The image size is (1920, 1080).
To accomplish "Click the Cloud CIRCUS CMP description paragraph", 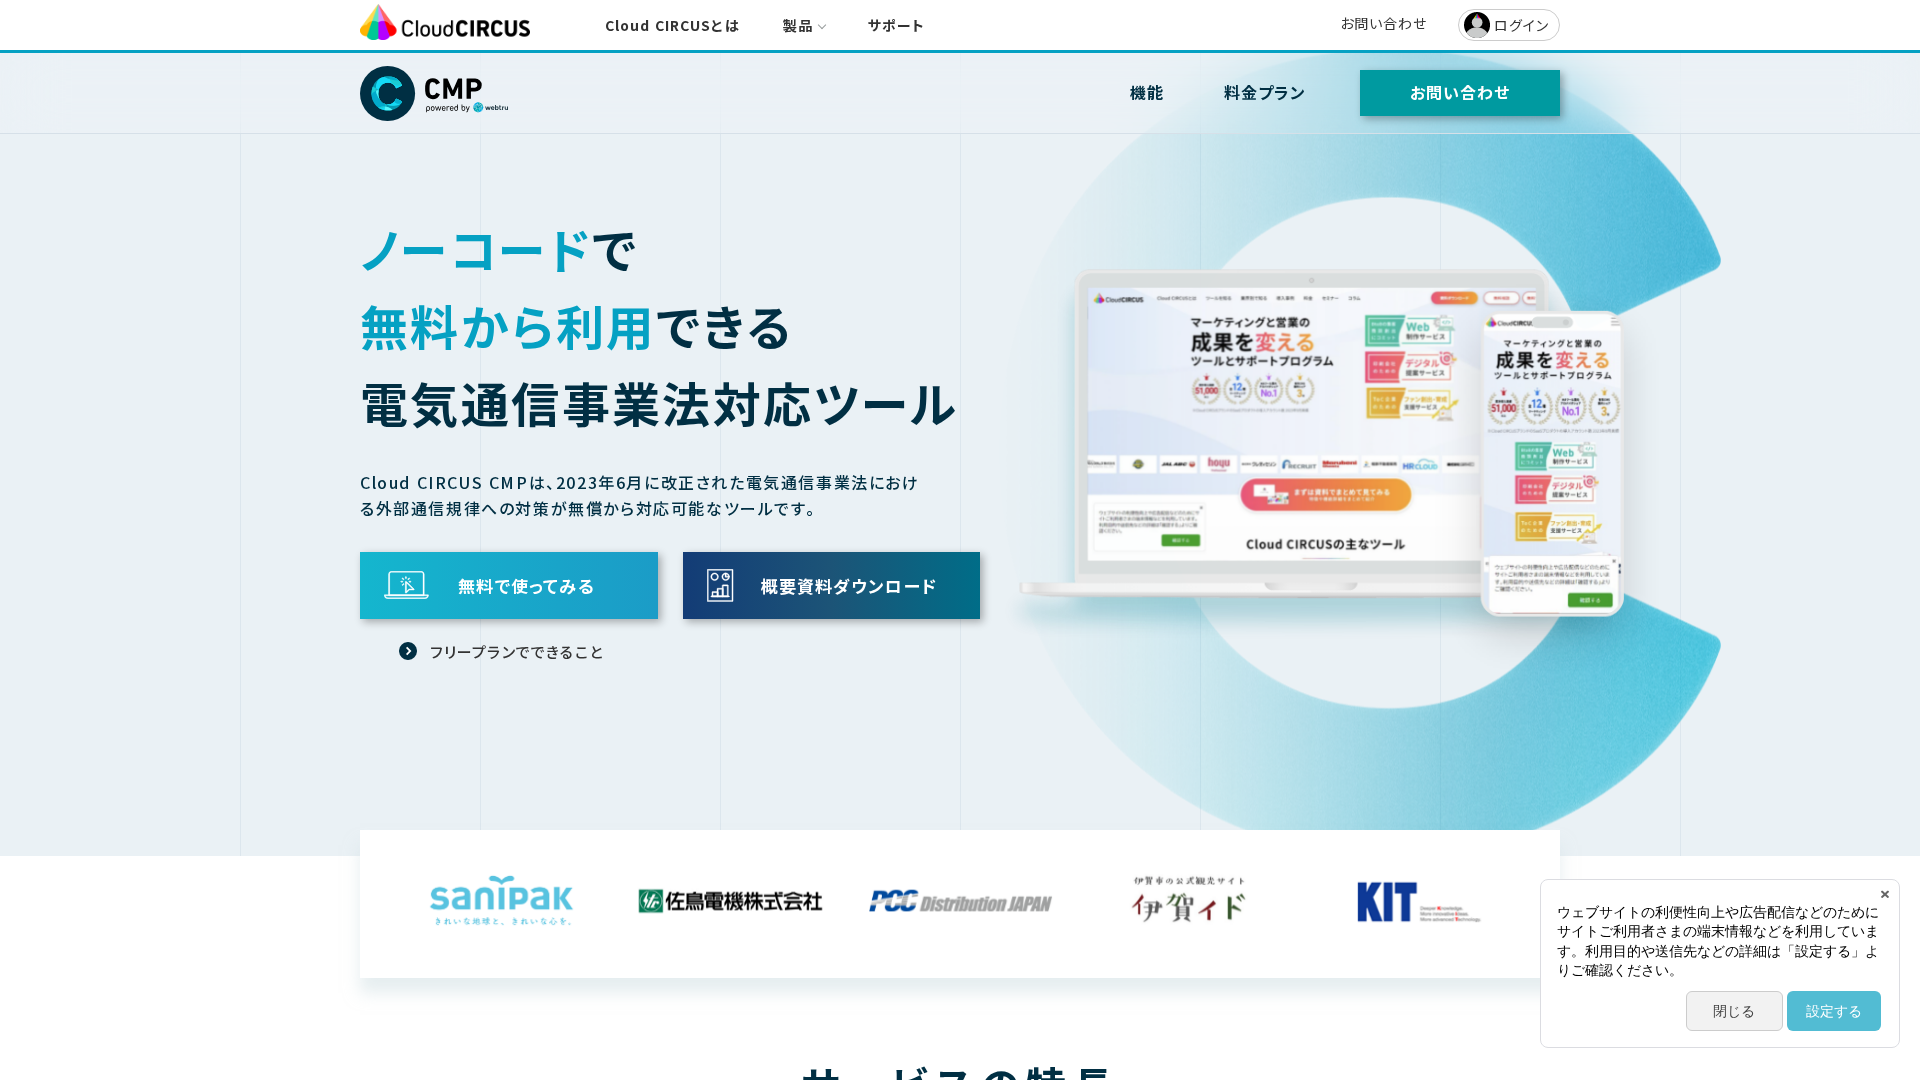I will (x=639, y=496).
